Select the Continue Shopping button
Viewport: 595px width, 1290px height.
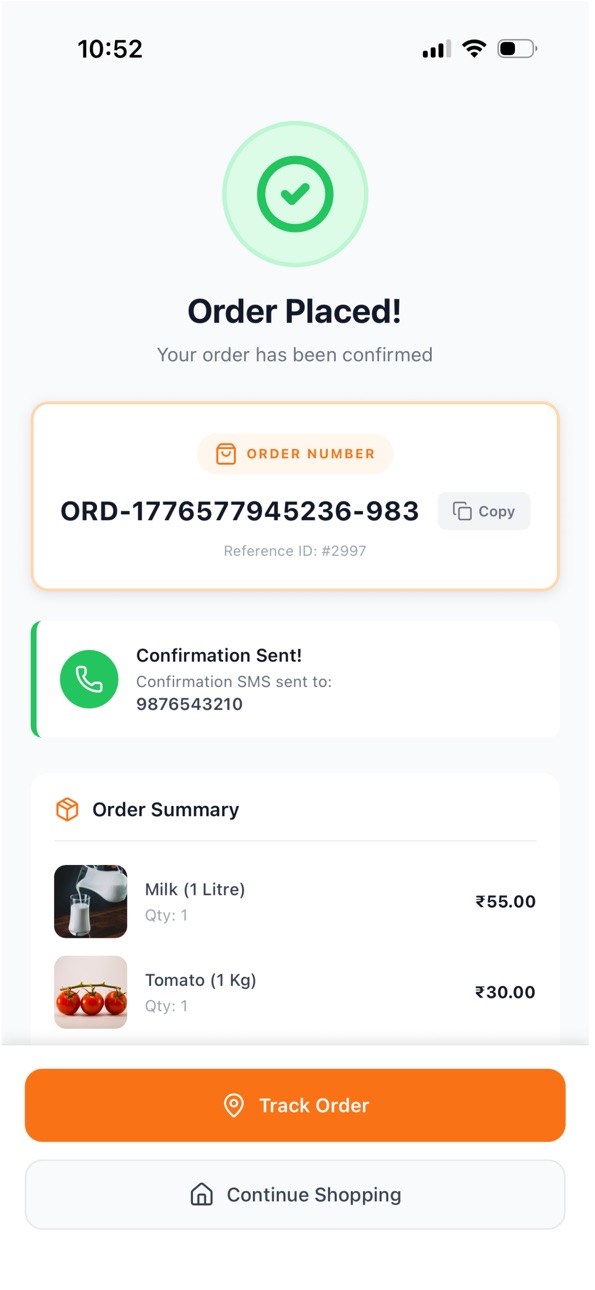point(295,1194)
